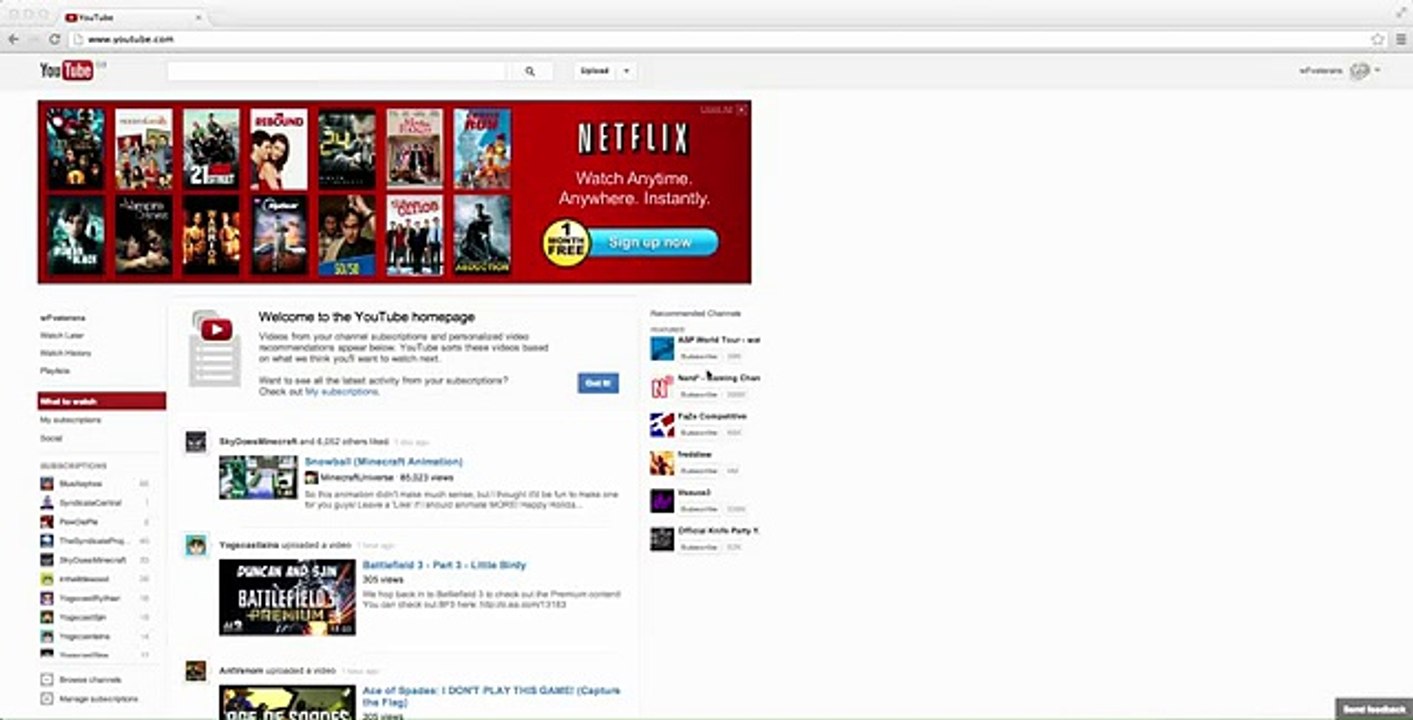Click the username in the sidebar top
The image size is (1413, 720).
click(62, 317)
